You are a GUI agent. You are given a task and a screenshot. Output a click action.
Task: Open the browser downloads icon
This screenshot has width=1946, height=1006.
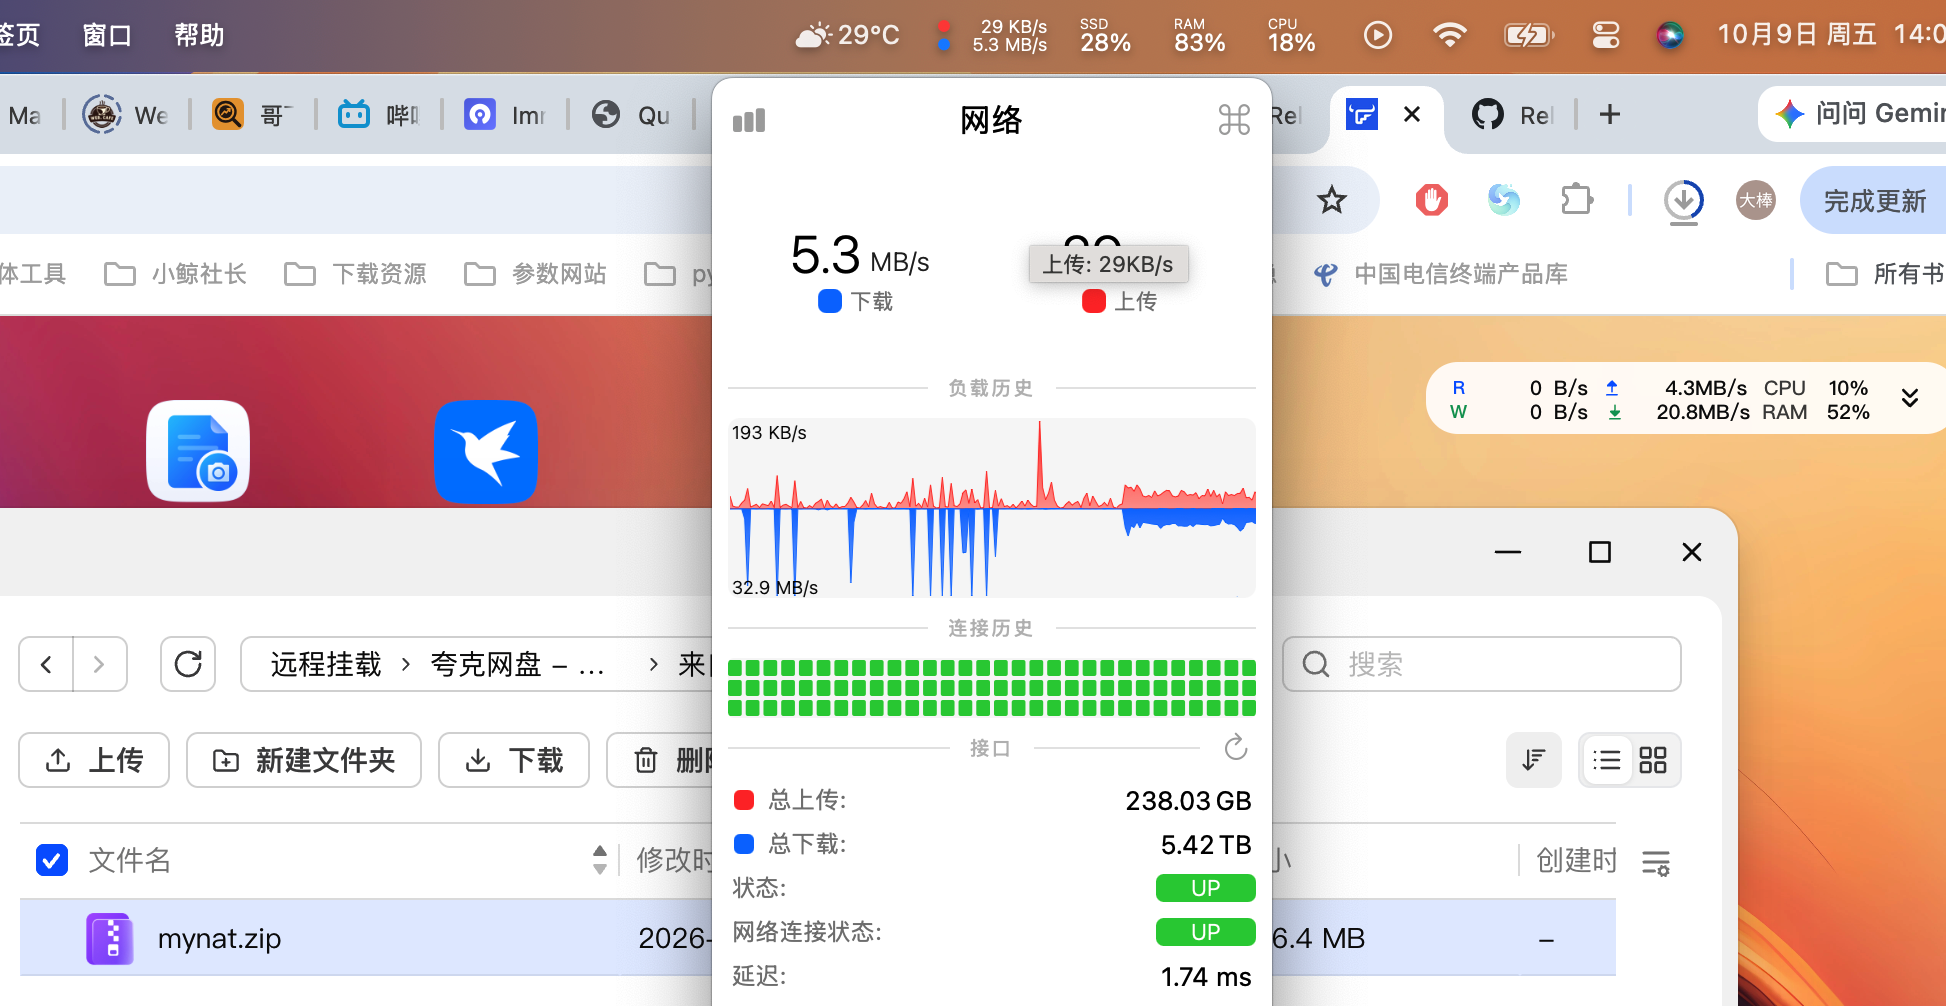tap(1684, 201)
